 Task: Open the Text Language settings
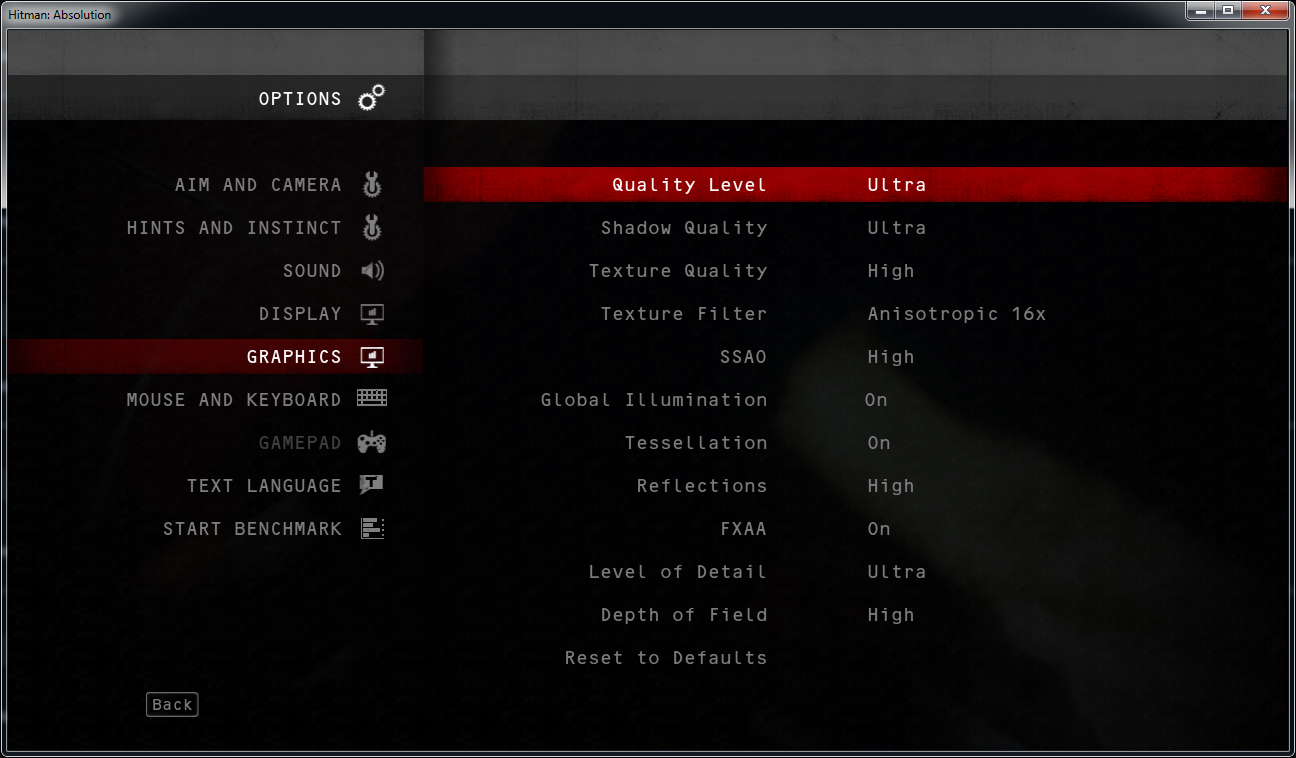click(x=264, y=486)
